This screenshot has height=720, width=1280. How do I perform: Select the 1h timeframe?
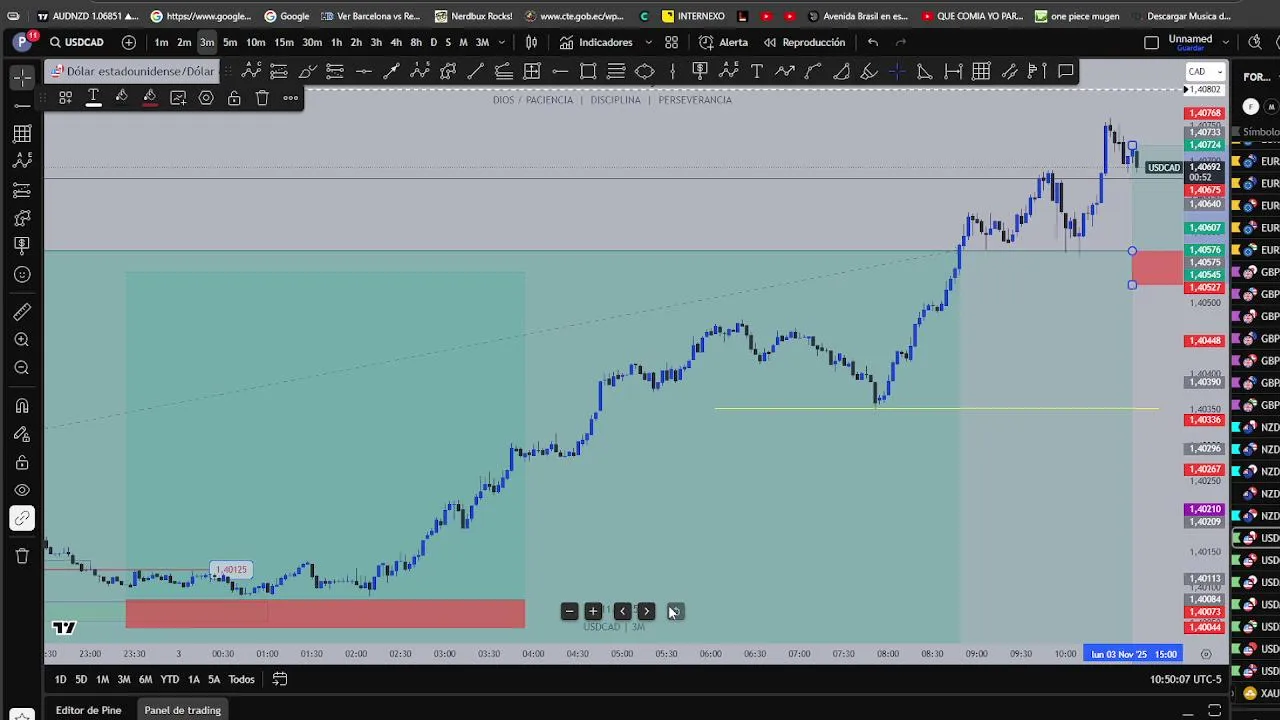point(336,42)
